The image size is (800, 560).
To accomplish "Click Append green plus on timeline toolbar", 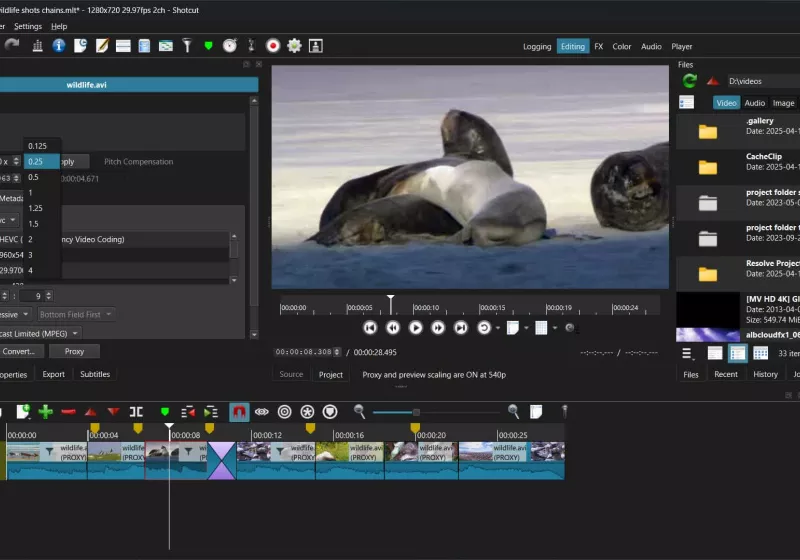I will click(45, 412).
